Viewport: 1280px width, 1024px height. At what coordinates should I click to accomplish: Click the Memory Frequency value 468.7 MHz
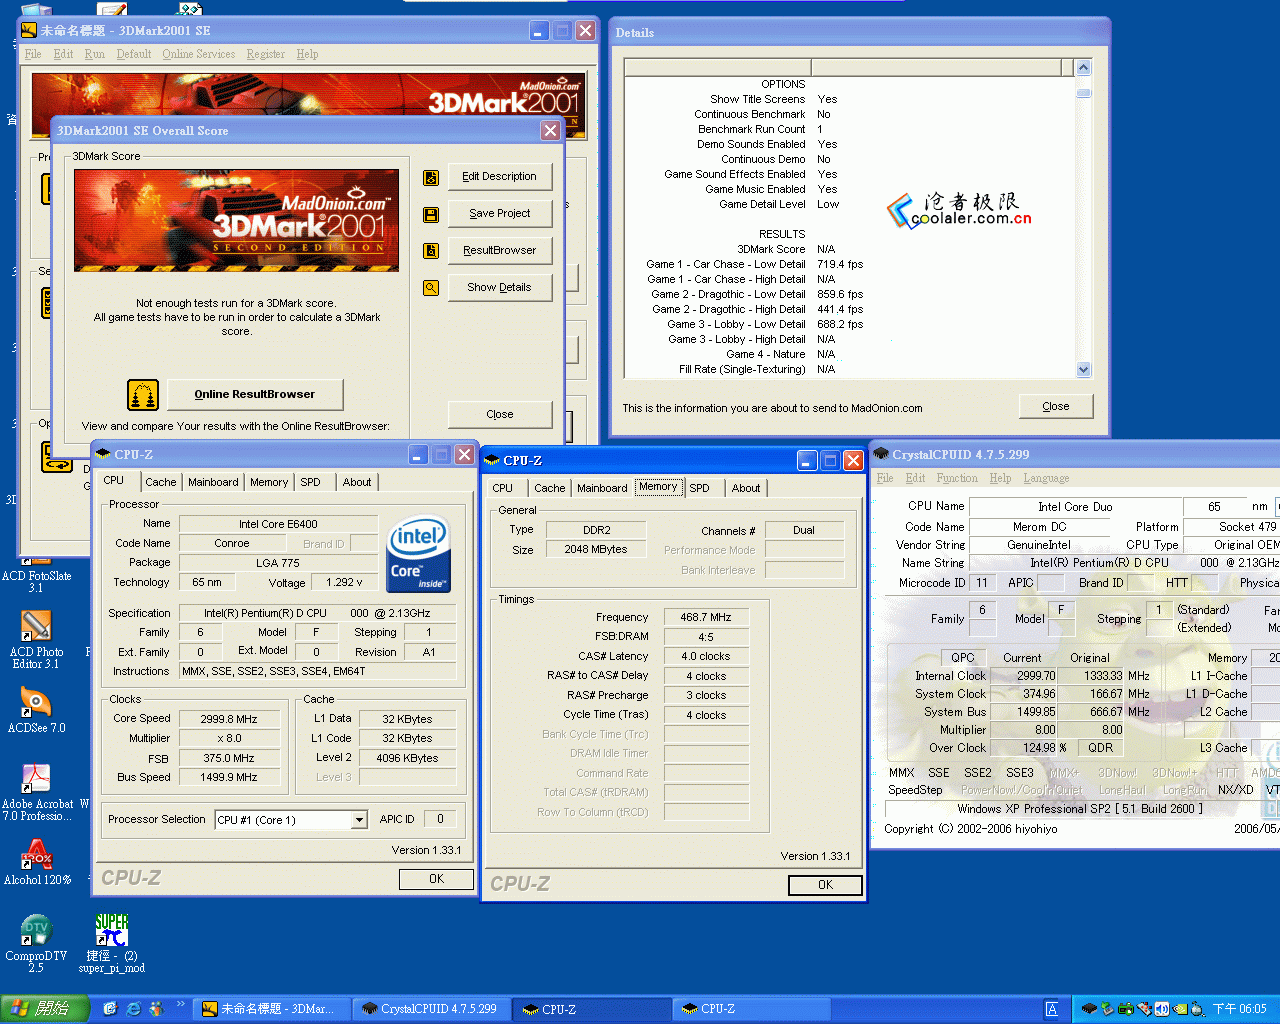(706, 618)
